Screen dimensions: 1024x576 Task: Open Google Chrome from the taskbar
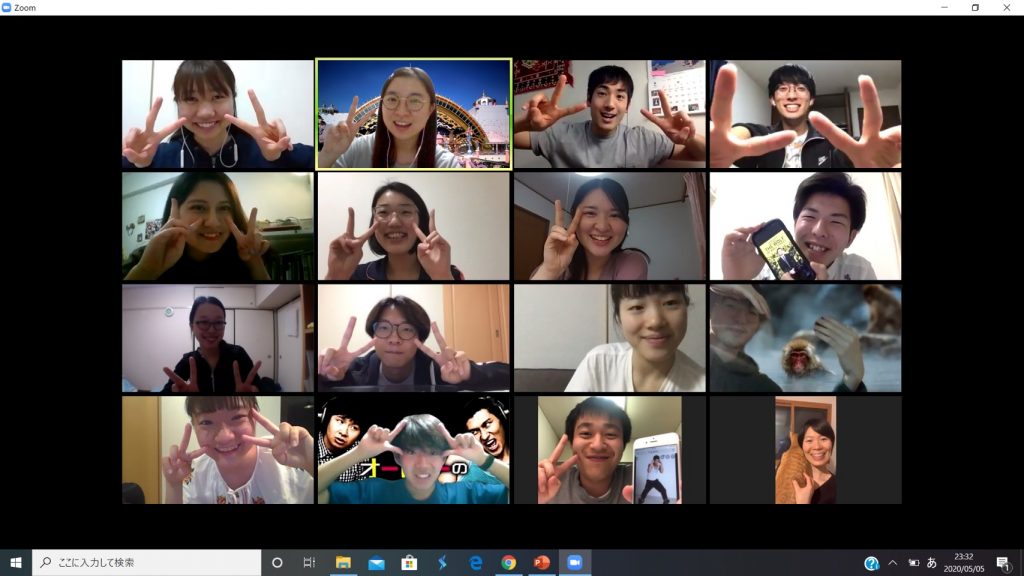508,562
